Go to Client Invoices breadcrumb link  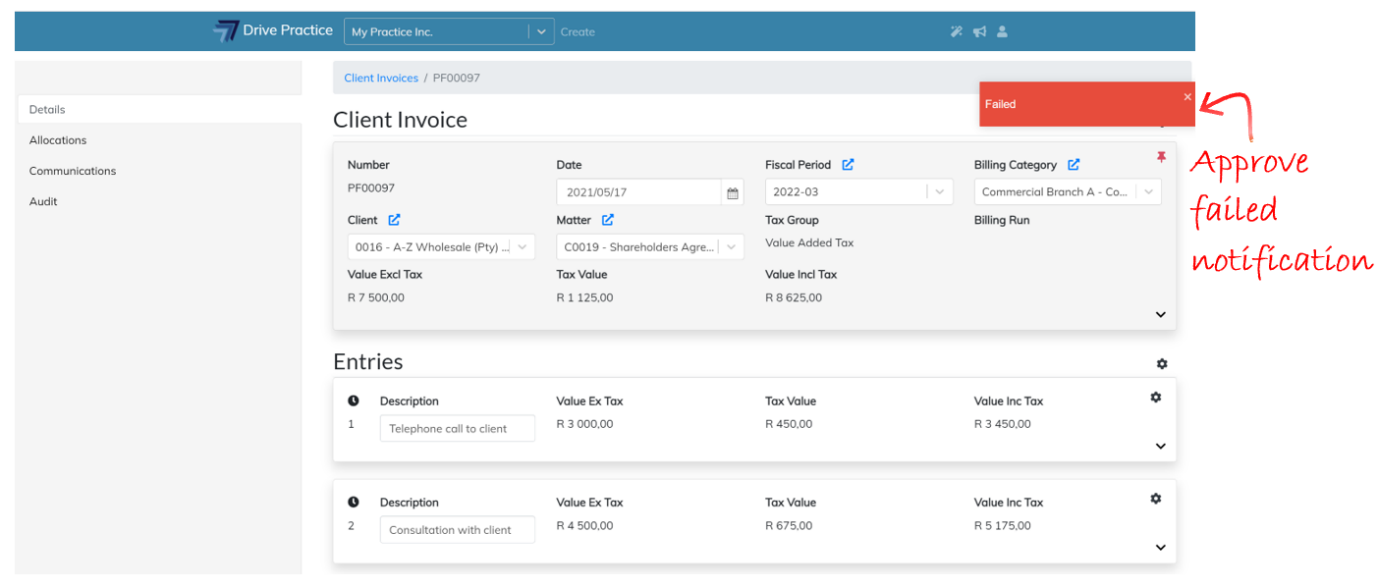point(381,78)
